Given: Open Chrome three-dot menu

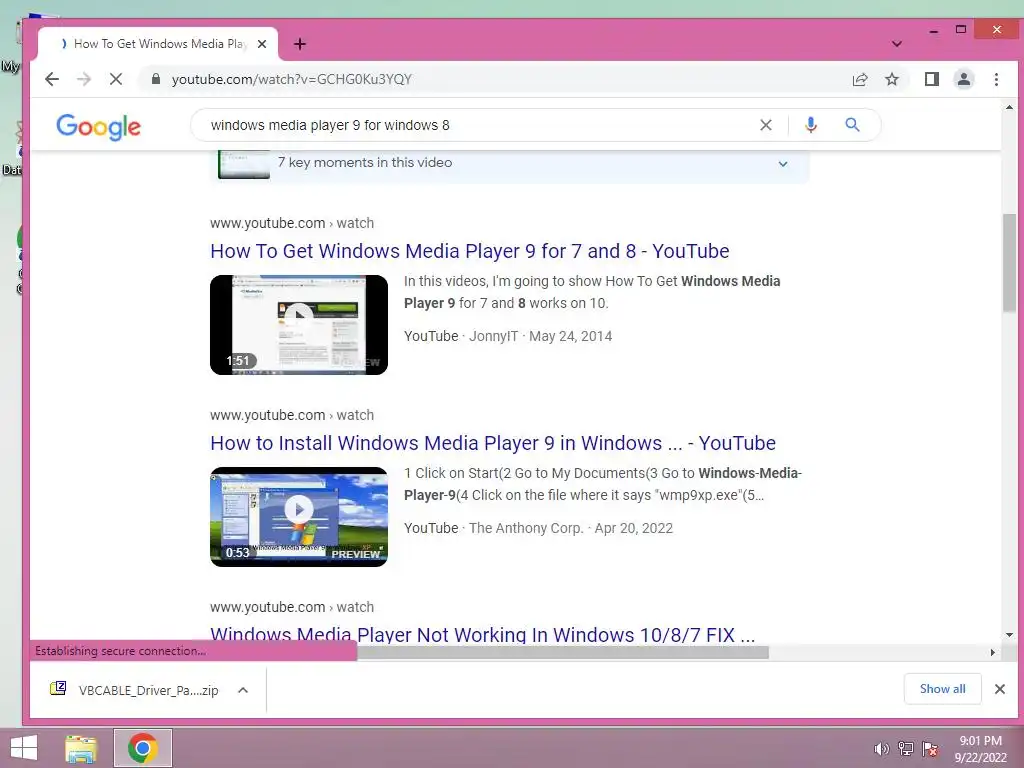Looking at the screenshot, I should pyautogui.click(x=997, y=80).
